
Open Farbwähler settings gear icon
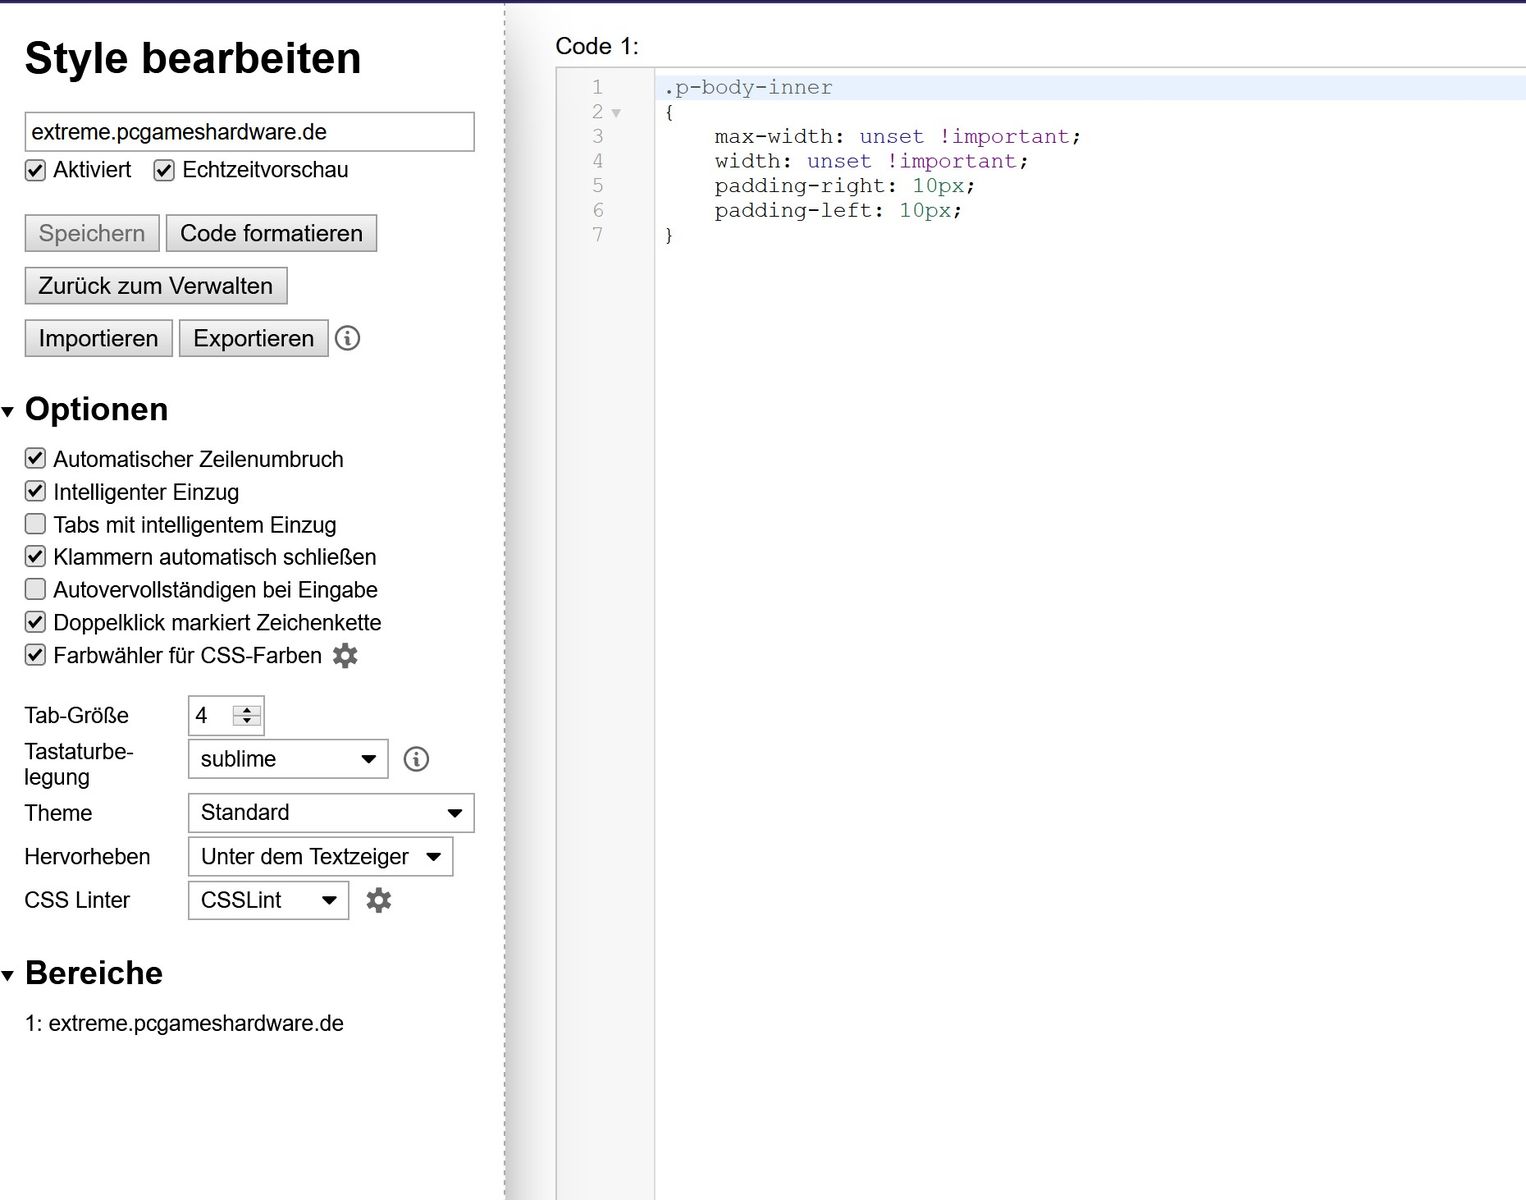(345, 656)
